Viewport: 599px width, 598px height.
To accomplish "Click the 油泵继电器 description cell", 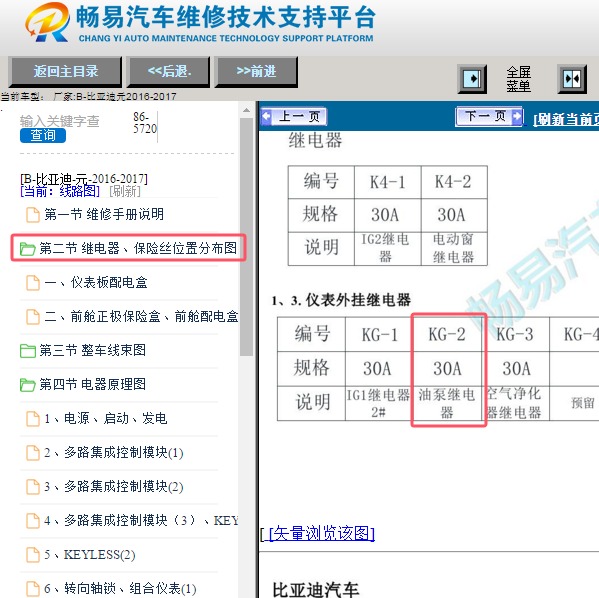I will tap(447, 404).
